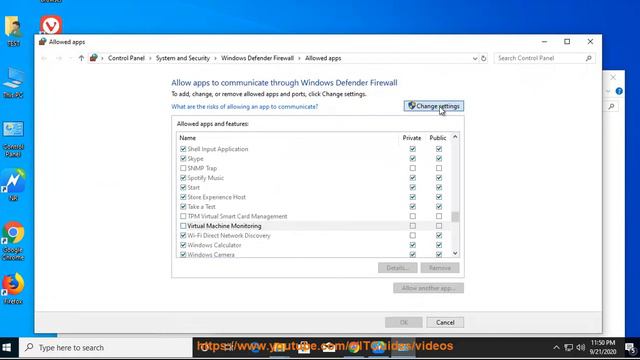
Task: Click the OK button
Action: (x=404, y=322)
